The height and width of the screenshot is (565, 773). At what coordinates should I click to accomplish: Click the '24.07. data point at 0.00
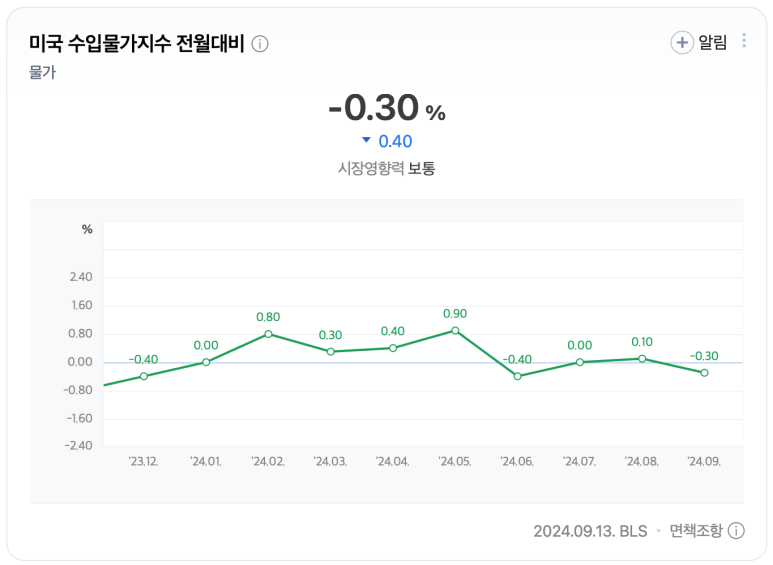pos(580,362)
